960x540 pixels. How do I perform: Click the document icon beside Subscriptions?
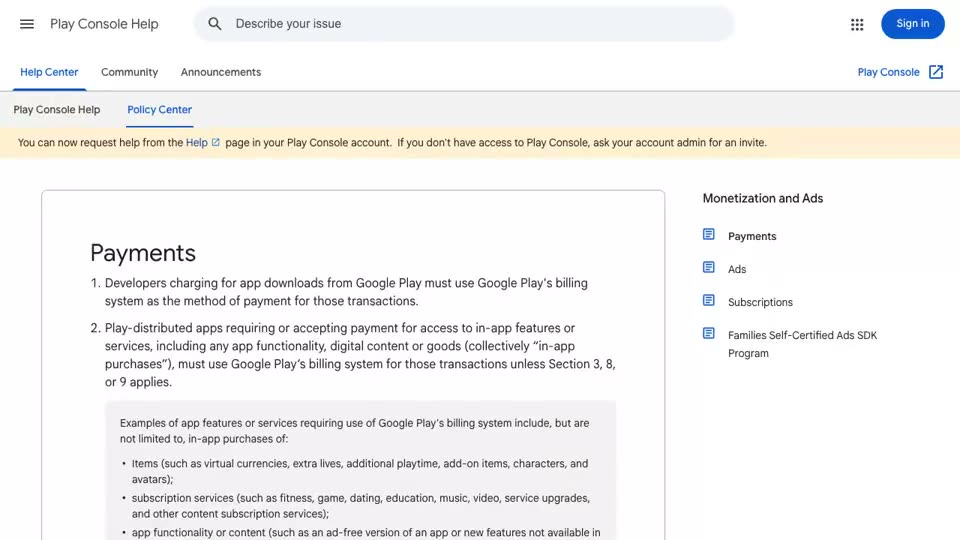[708, 301]
